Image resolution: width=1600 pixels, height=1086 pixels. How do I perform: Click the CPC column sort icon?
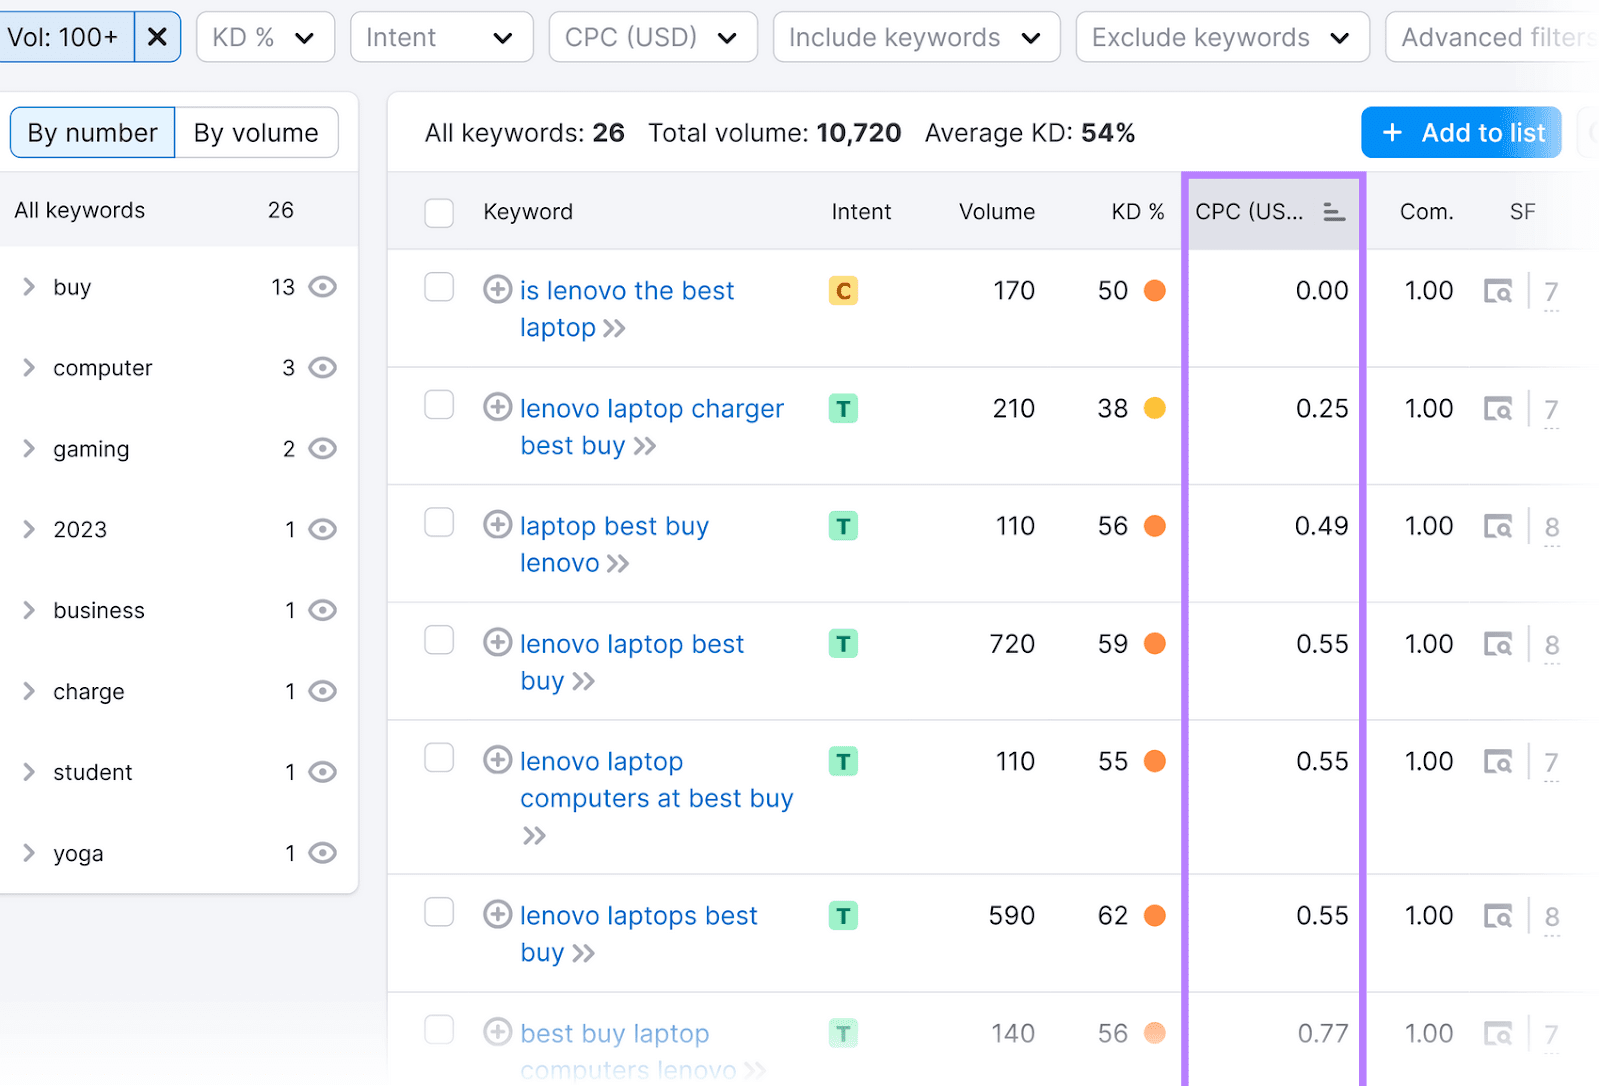(1333, 212)
